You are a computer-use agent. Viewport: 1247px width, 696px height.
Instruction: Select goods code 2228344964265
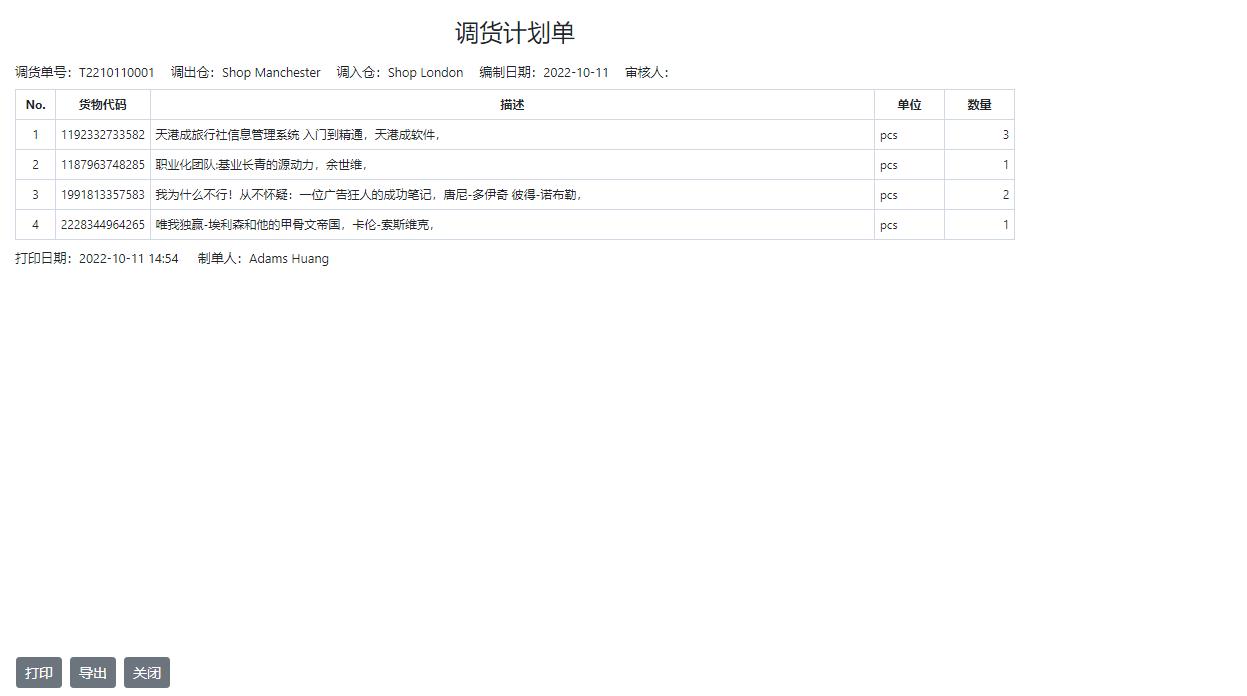pos(103,225)
